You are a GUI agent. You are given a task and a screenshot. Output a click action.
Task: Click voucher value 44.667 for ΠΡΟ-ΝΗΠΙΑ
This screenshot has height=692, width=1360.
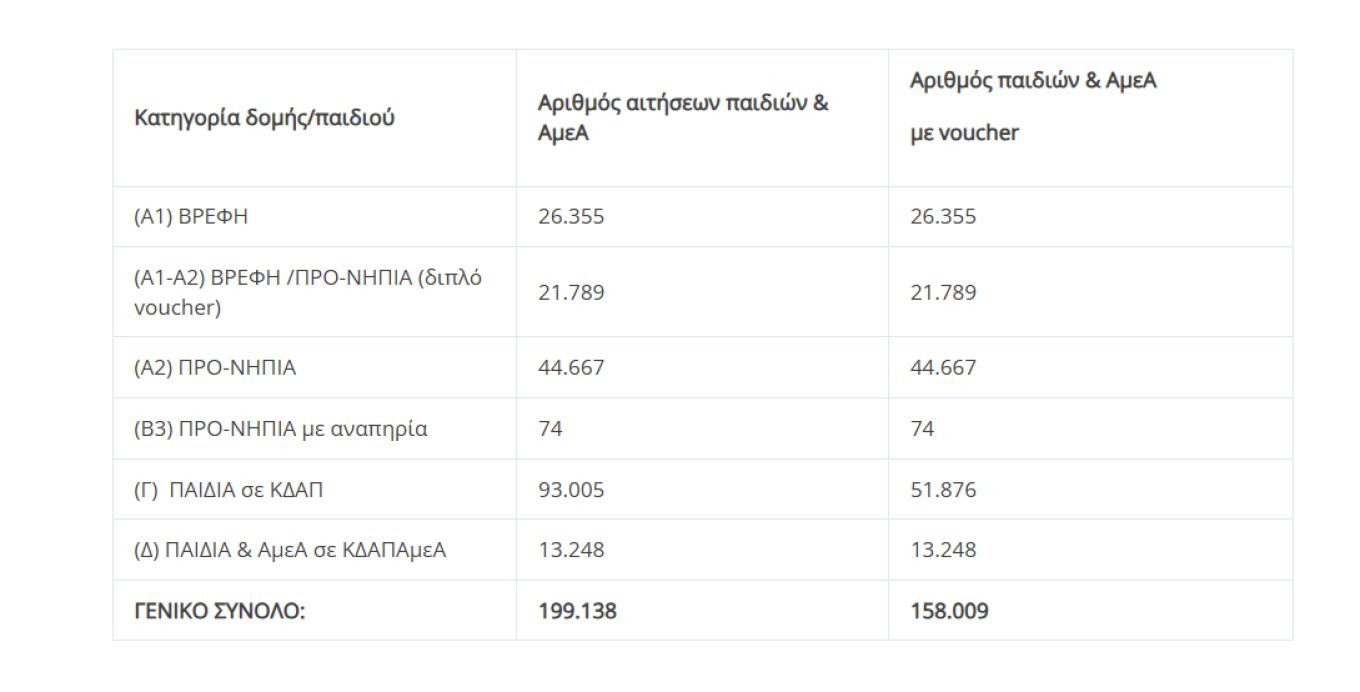click(943, 368)
